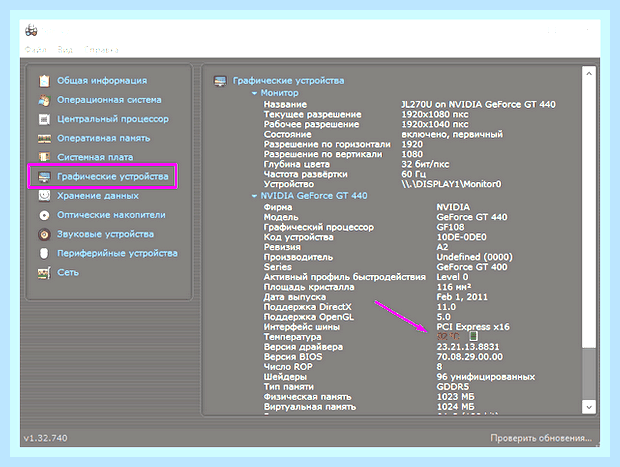Open the Файл menu
This screenshot has width=620, height=467.
click(x=36, y=50)
